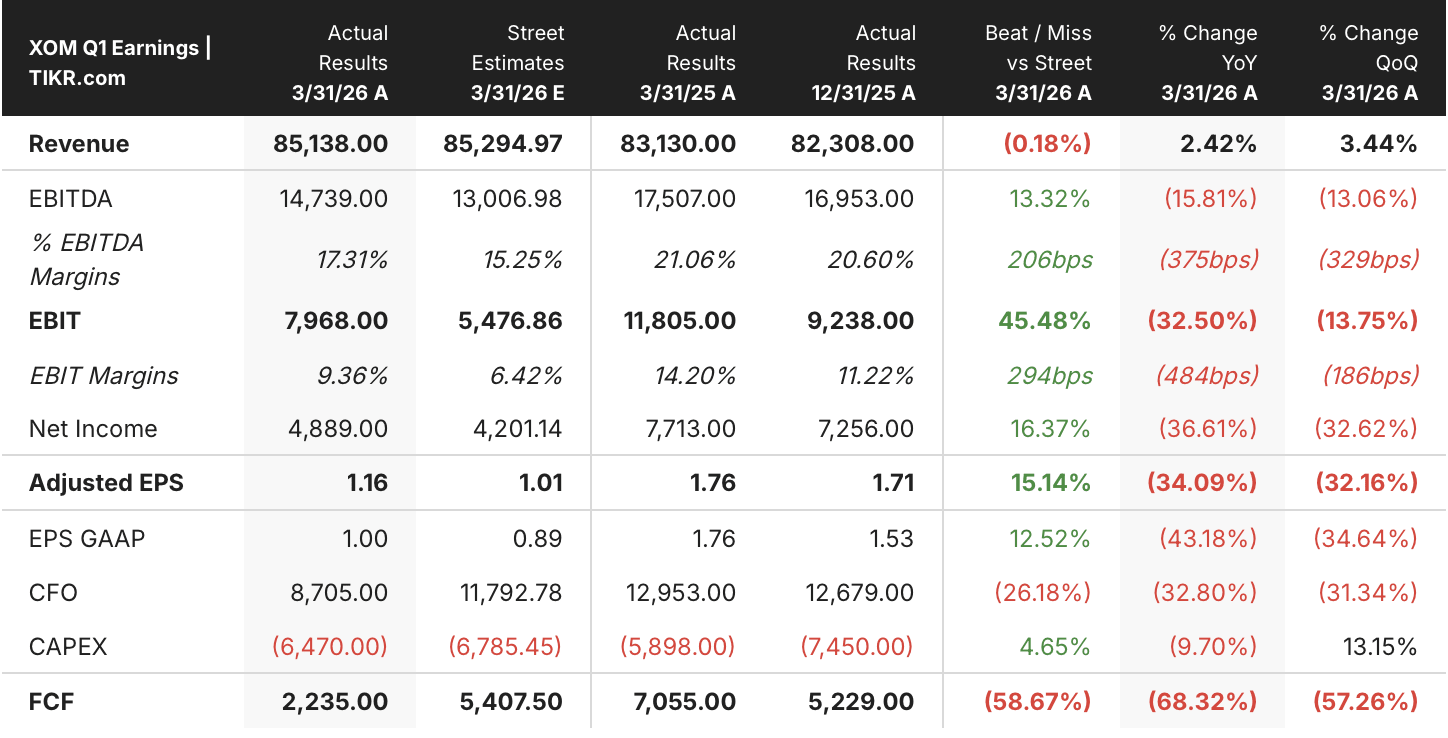Click EBIT margin beat "294bps"
This screenshot has height=738, width=1448.
tap(1051, 376)
